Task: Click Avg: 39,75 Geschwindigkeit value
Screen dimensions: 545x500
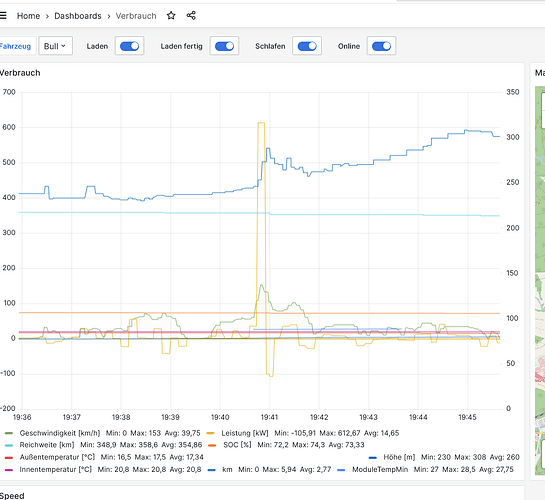Action: point(182,433)
